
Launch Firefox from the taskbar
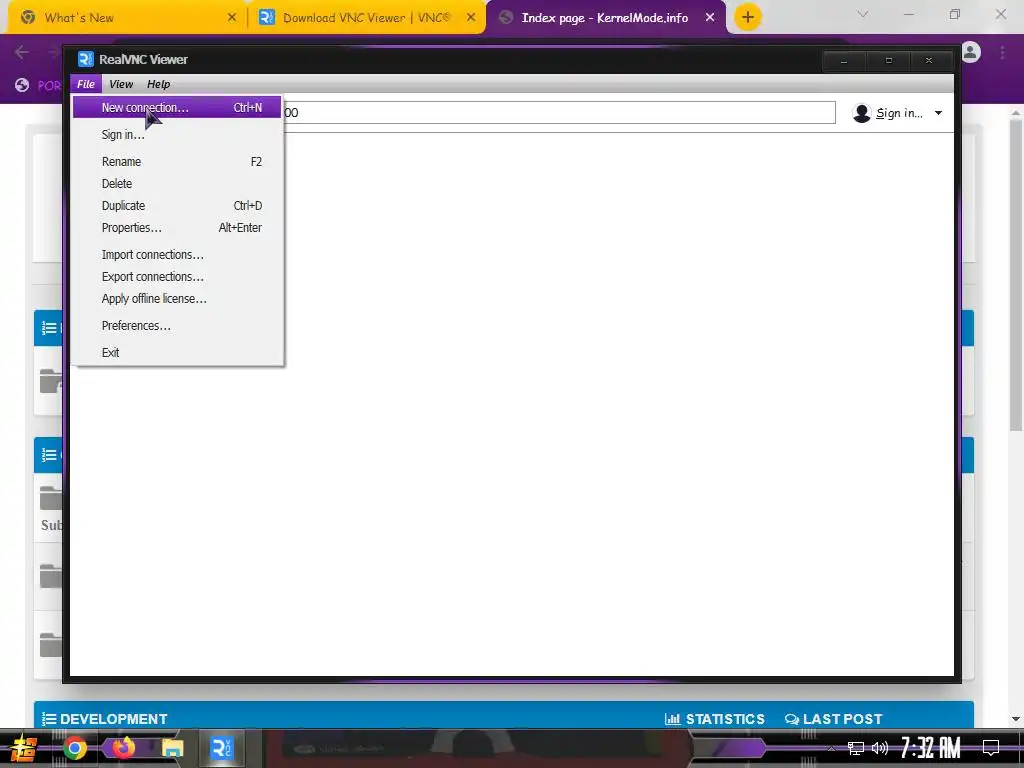click(123, 747)
